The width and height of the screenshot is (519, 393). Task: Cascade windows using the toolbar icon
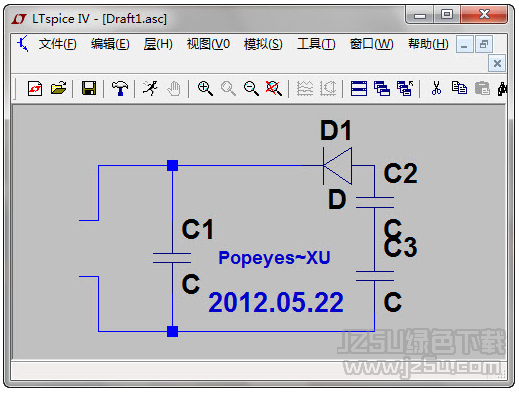point(382,89)
